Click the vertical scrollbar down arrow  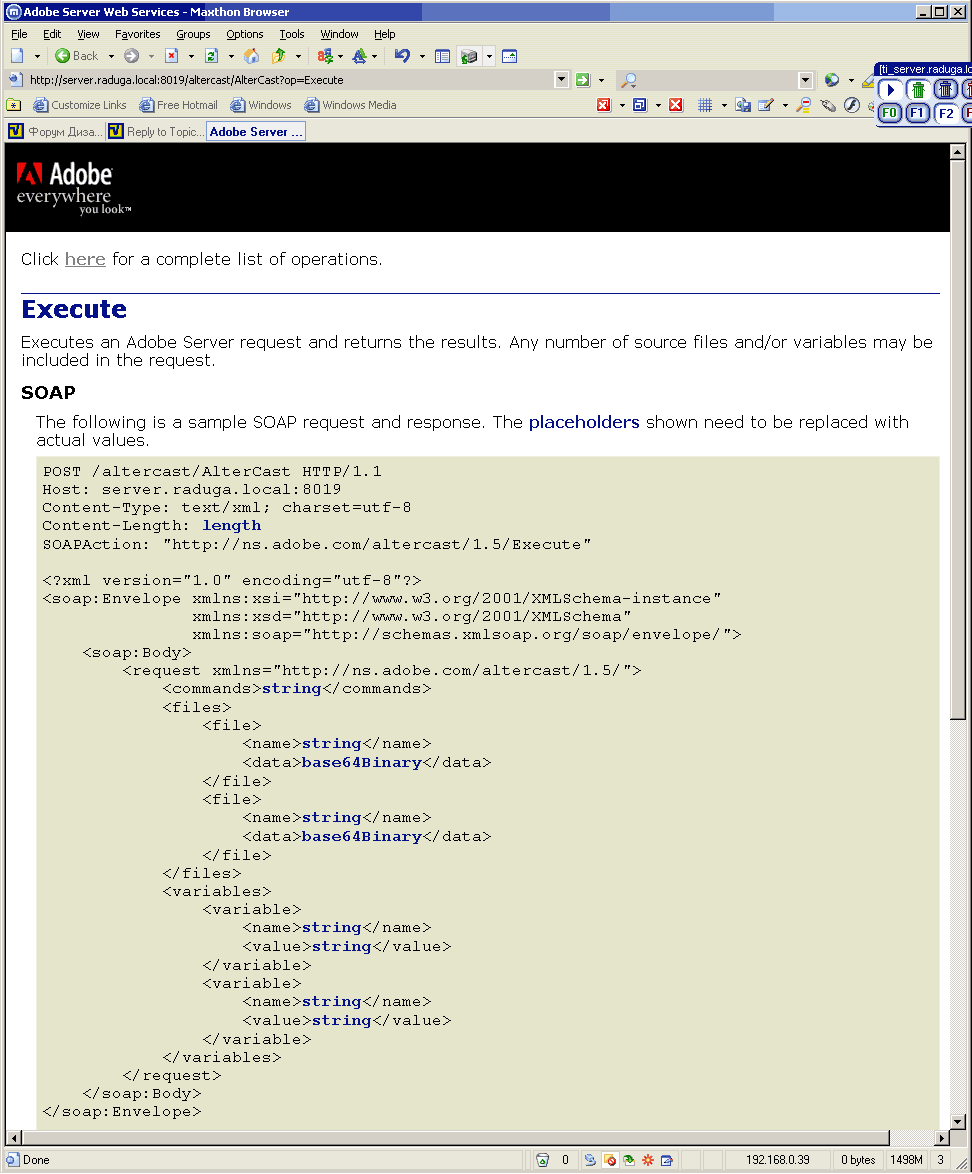(958, 1122)
